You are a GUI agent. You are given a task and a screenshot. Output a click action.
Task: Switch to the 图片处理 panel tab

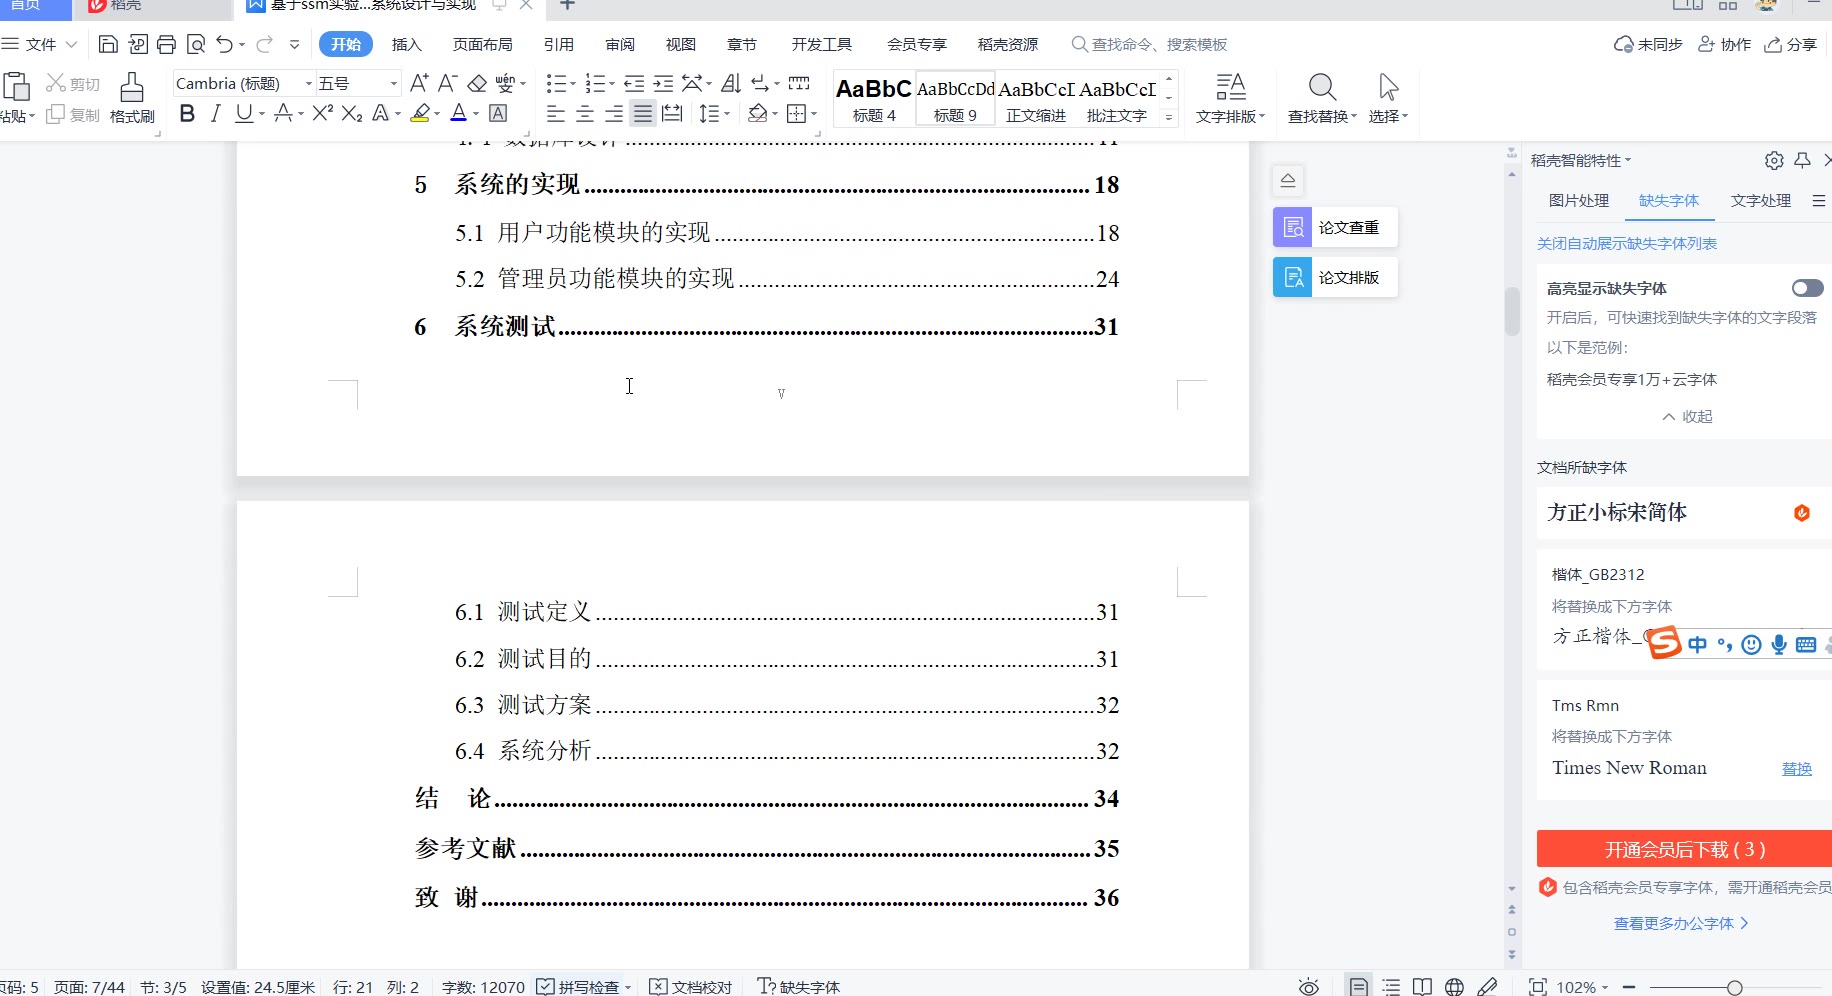[1578, 201]
